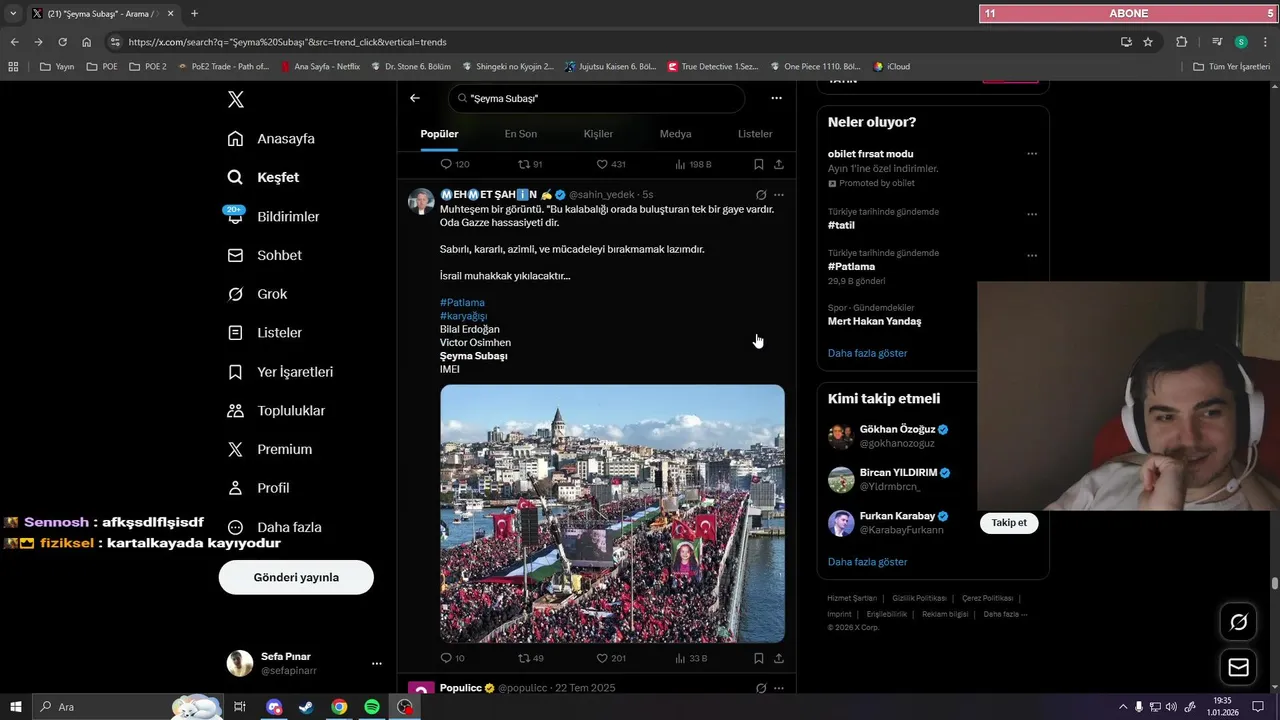Share the Mehmet Şahin post
This screenshot has height=720, width=1280.
click(779, 658)
